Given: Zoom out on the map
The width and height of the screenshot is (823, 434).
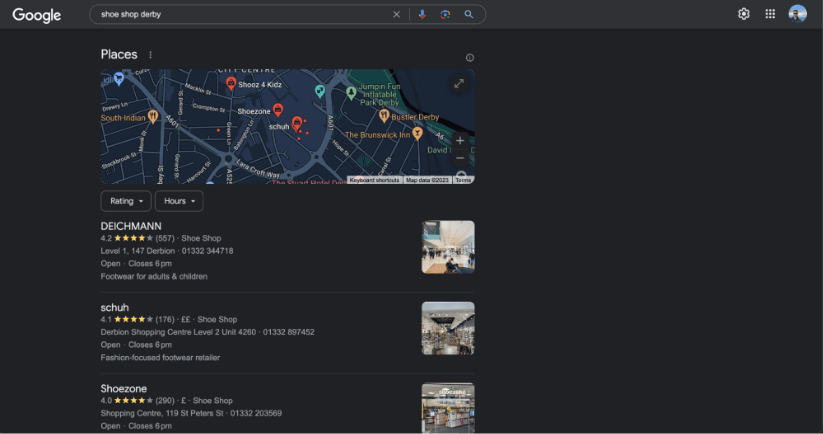Looking at the screenshot, I should 460,158.
